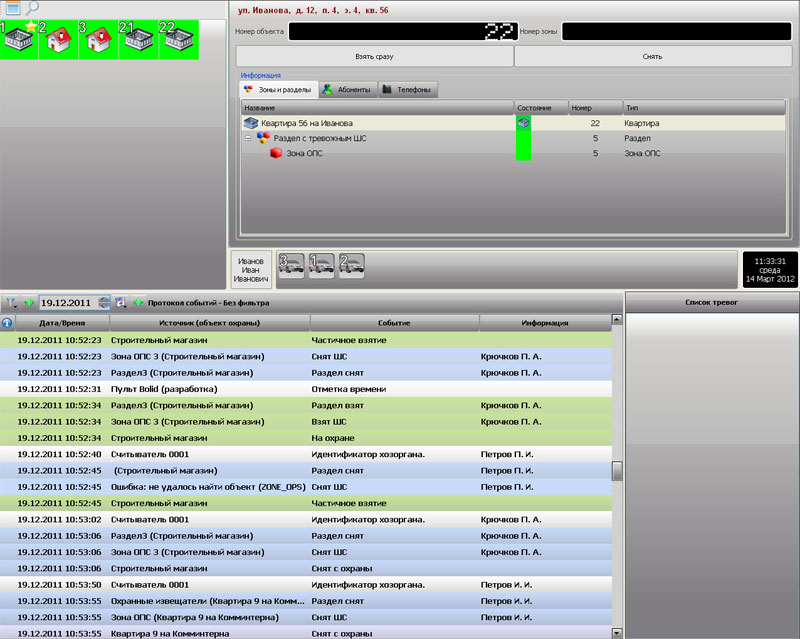Click the event log vertical scrollbar thumb
The width and height of the screenshot is (800, 639).
point(617,471)
